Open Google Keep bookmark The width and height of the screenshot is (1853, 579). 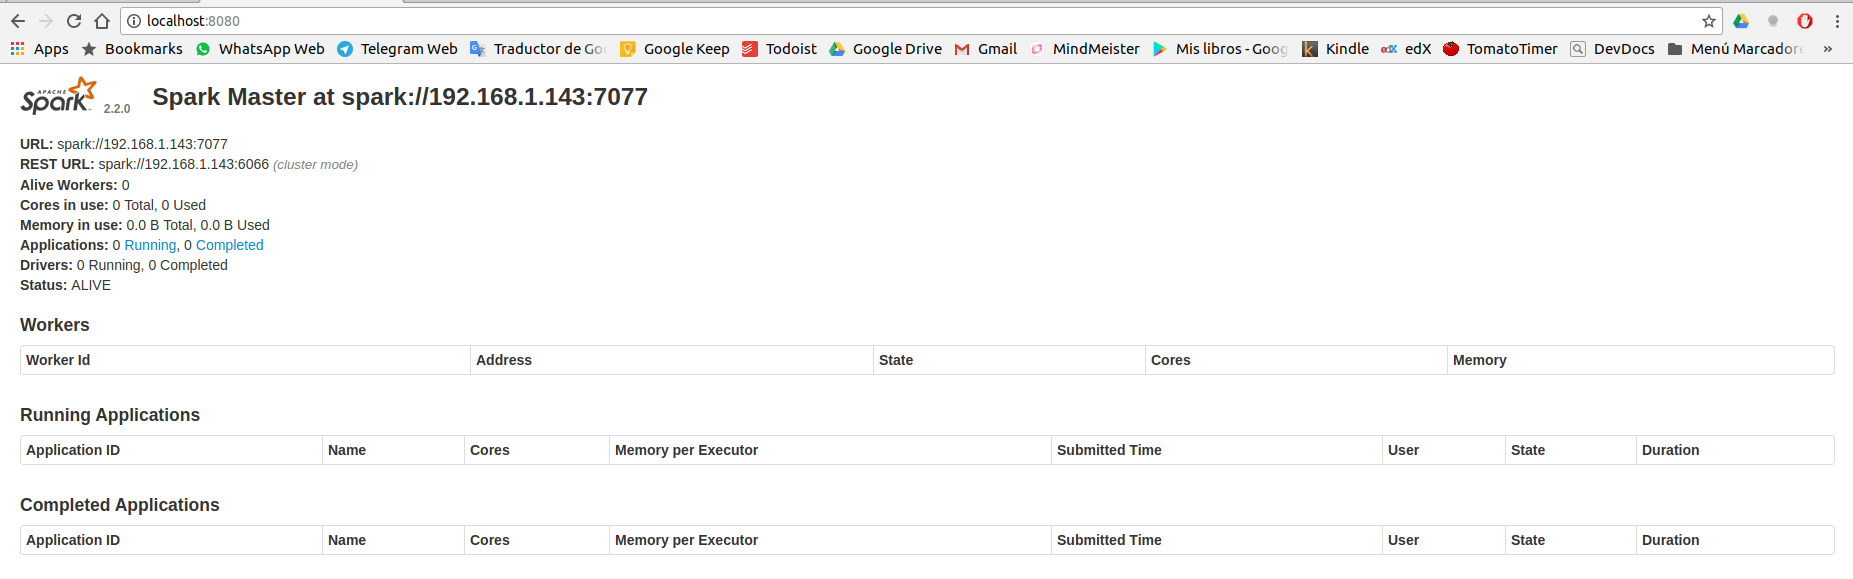click(x=675, y=49)
